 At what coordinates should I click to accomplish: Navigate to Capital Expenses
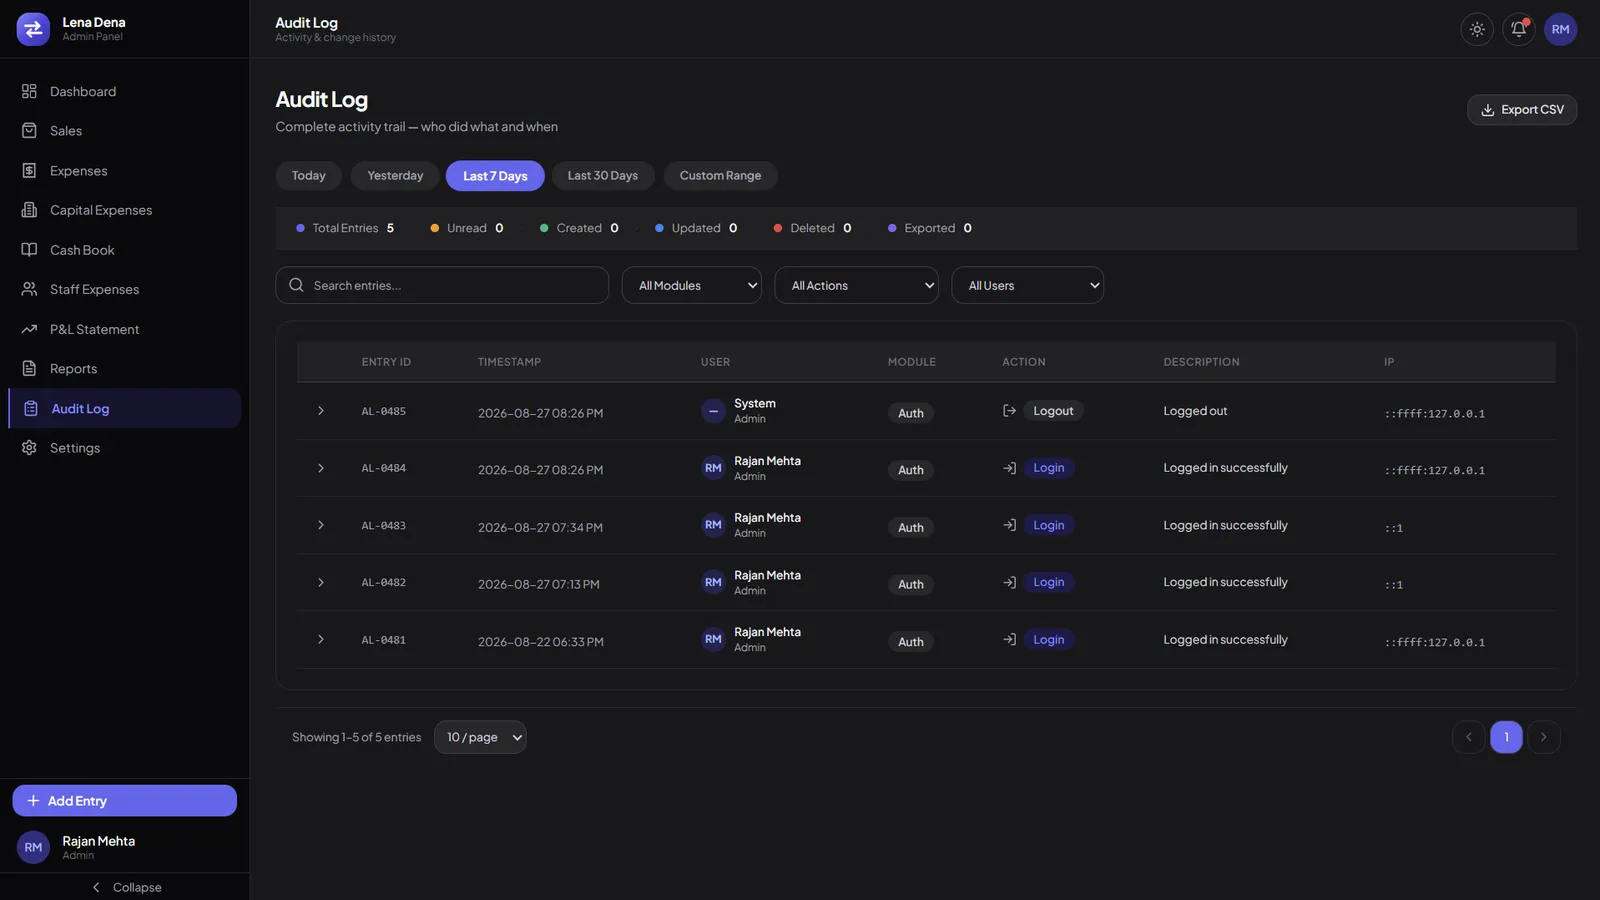point(124,210)
